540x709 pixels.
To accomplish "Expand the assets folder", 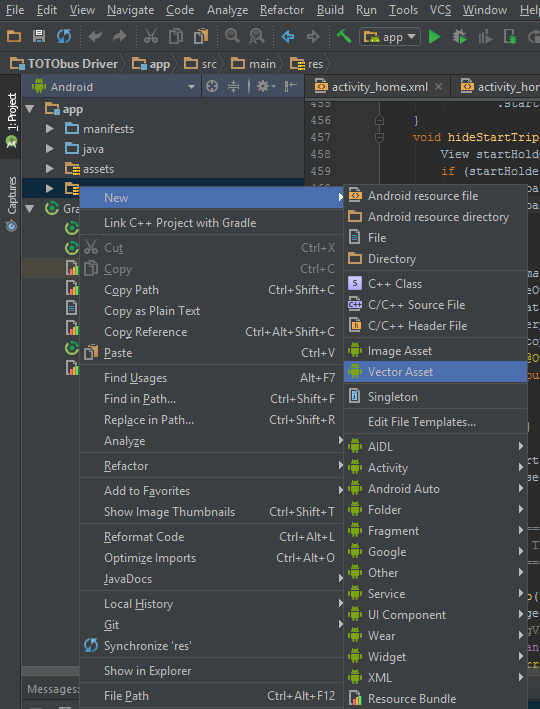I will tap(50, 169).
